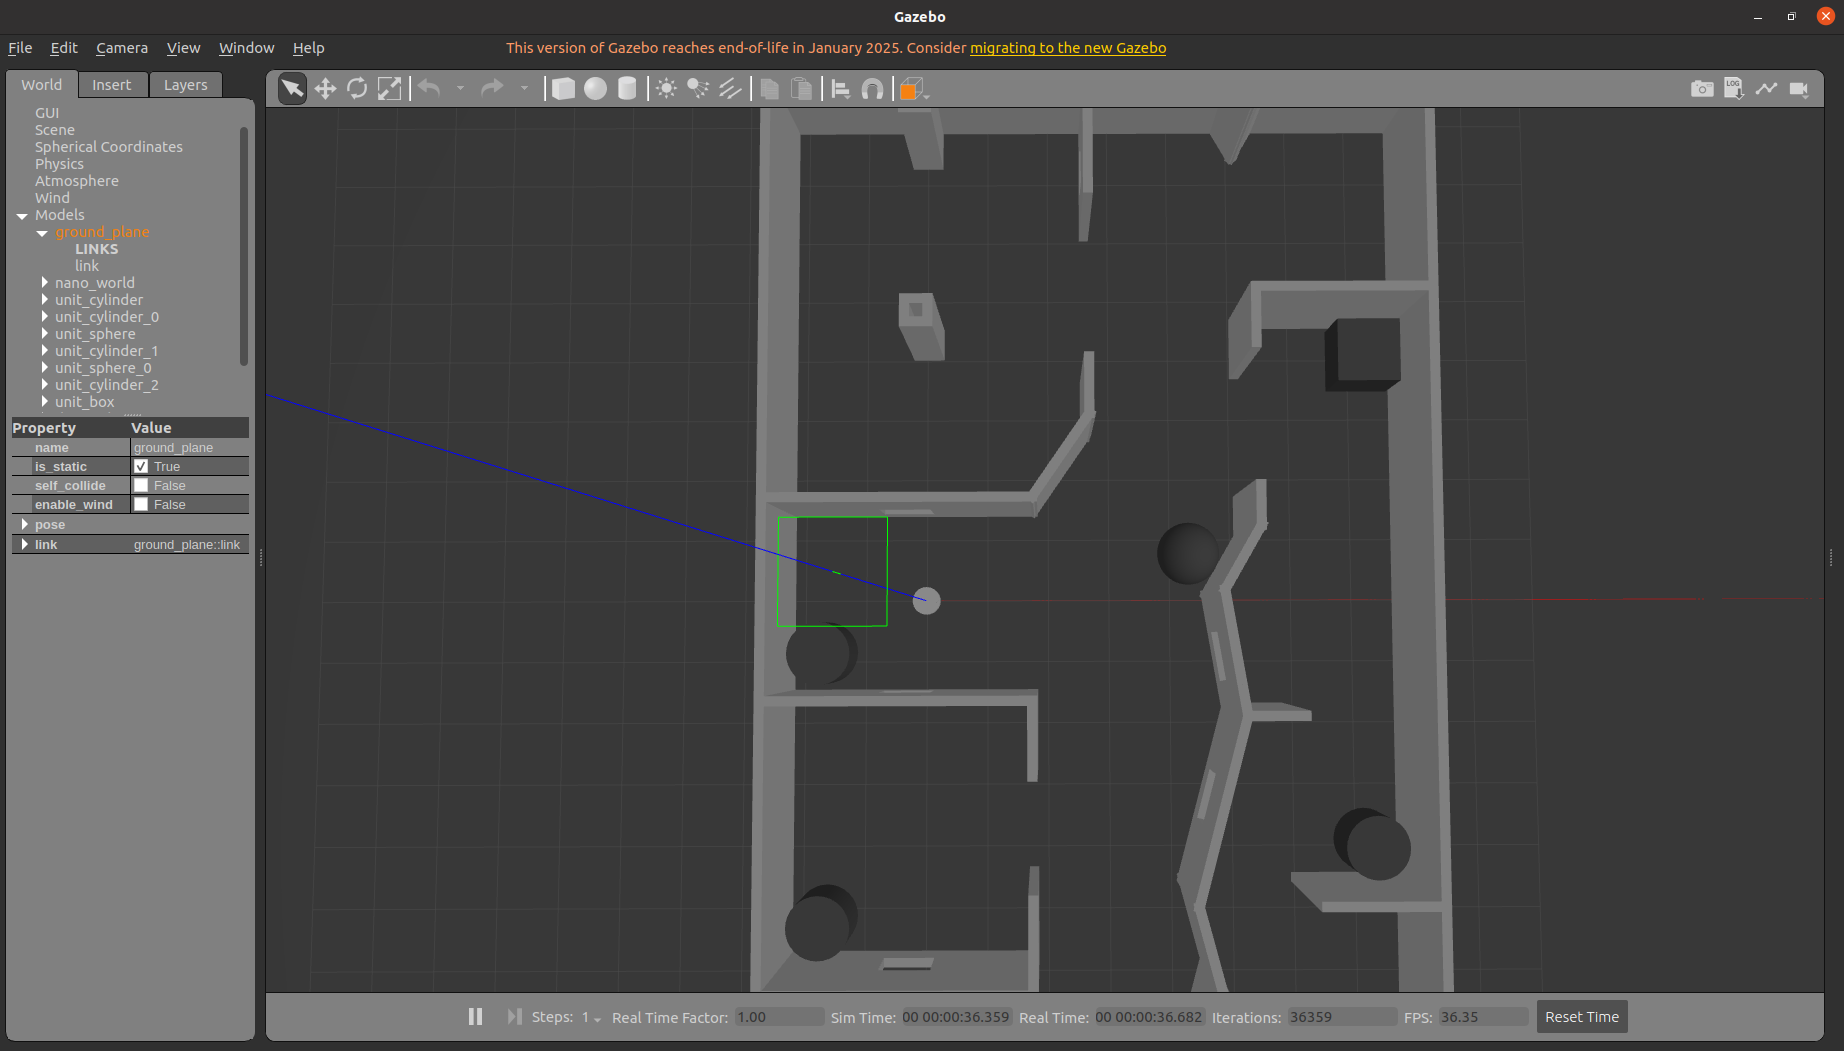
Task: Select Scene in the world tree
Action: pos(55,130)
